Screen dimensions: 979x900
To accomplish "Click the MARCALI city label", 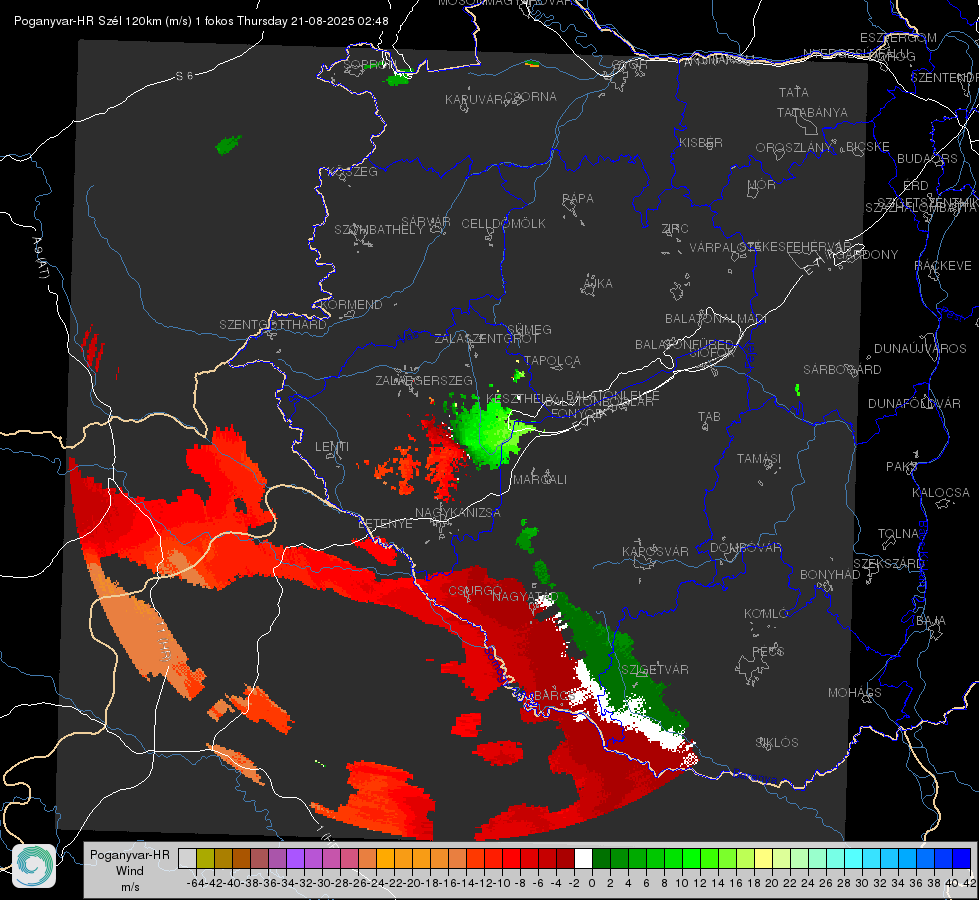I will [x=540, y=480].
